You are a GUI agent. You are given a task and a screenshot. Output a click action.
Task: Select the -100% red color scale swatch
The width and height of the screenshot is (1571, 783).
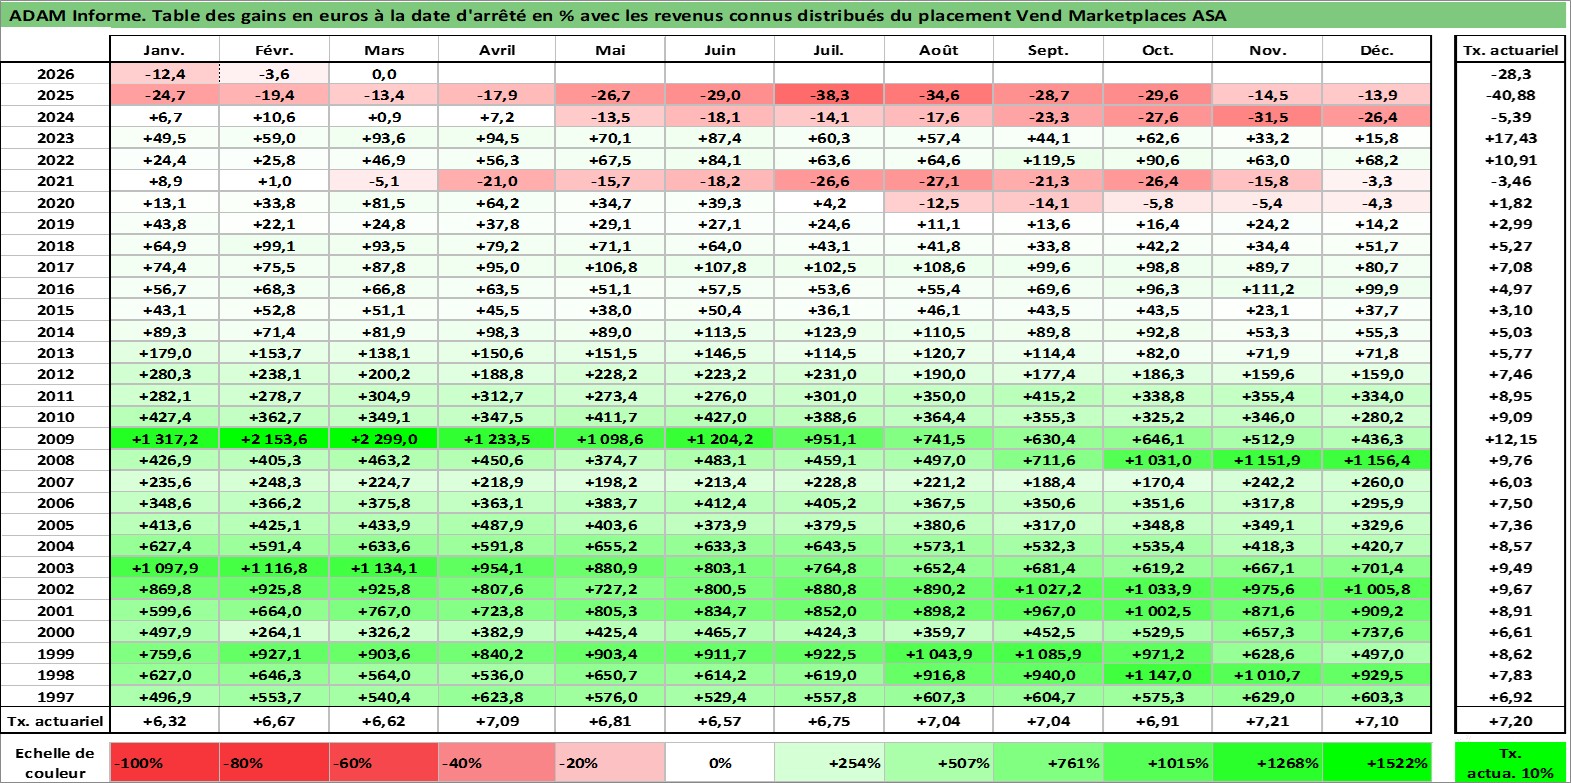point(164,762)
